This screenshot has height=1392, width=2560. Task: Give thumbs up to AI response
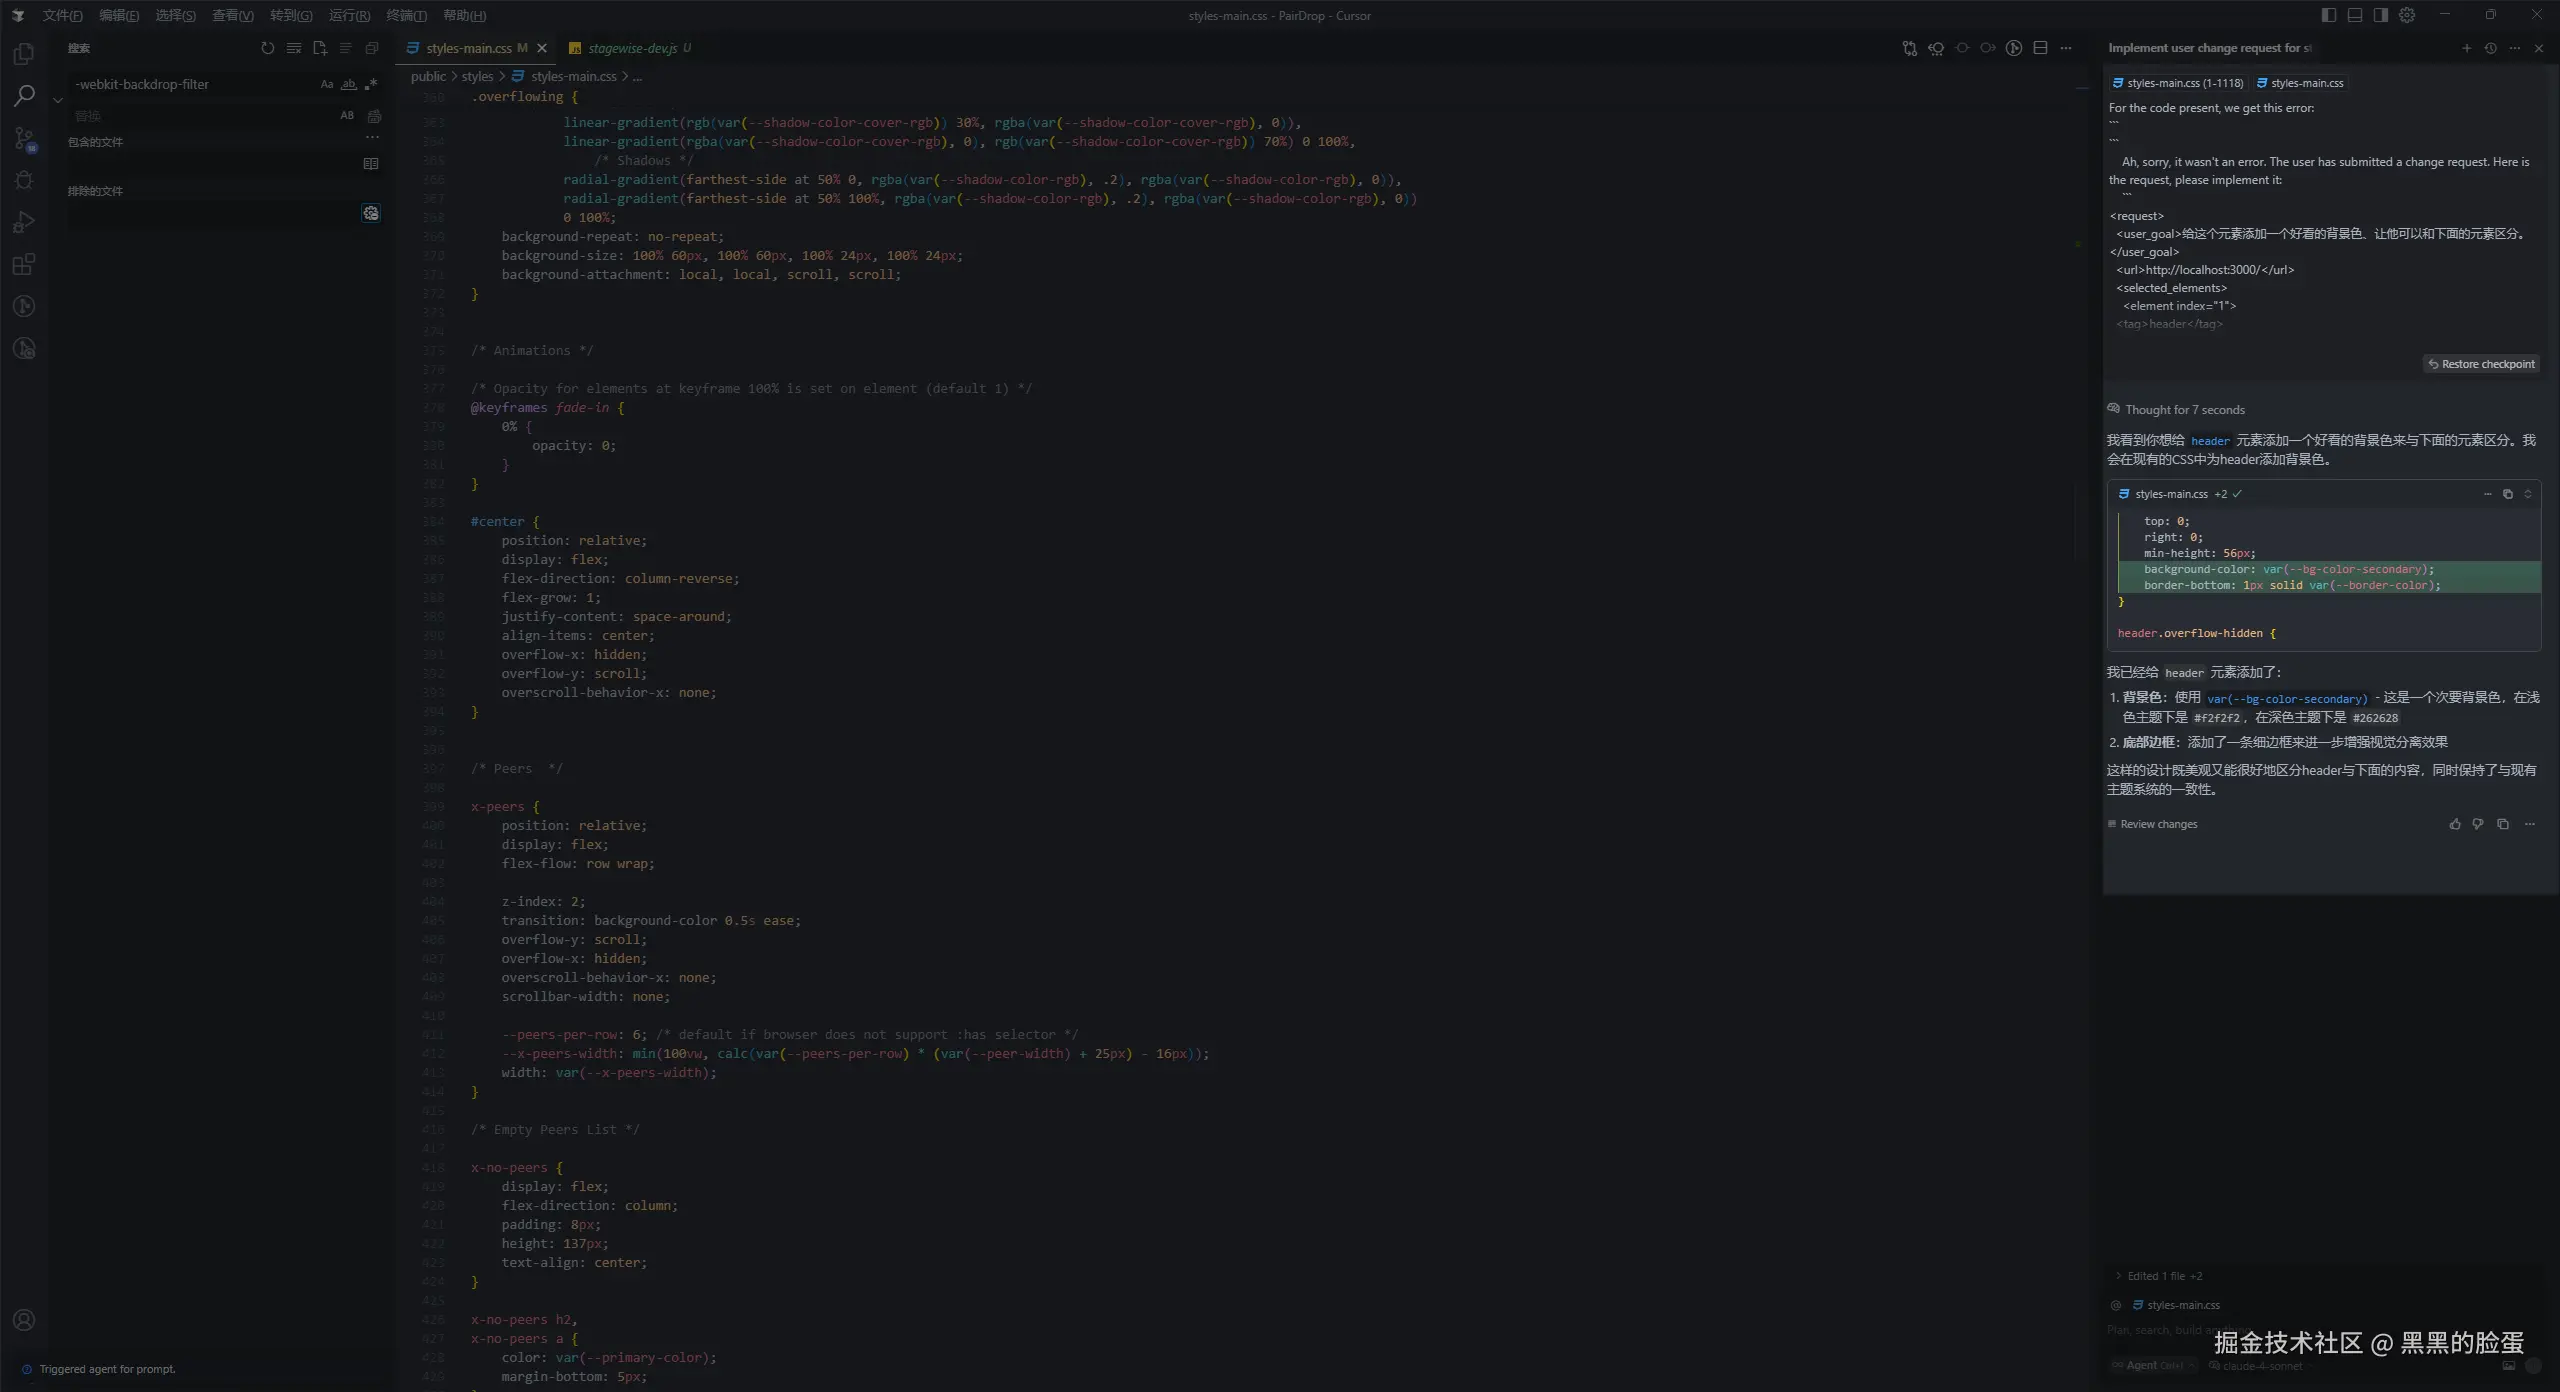2455,824
